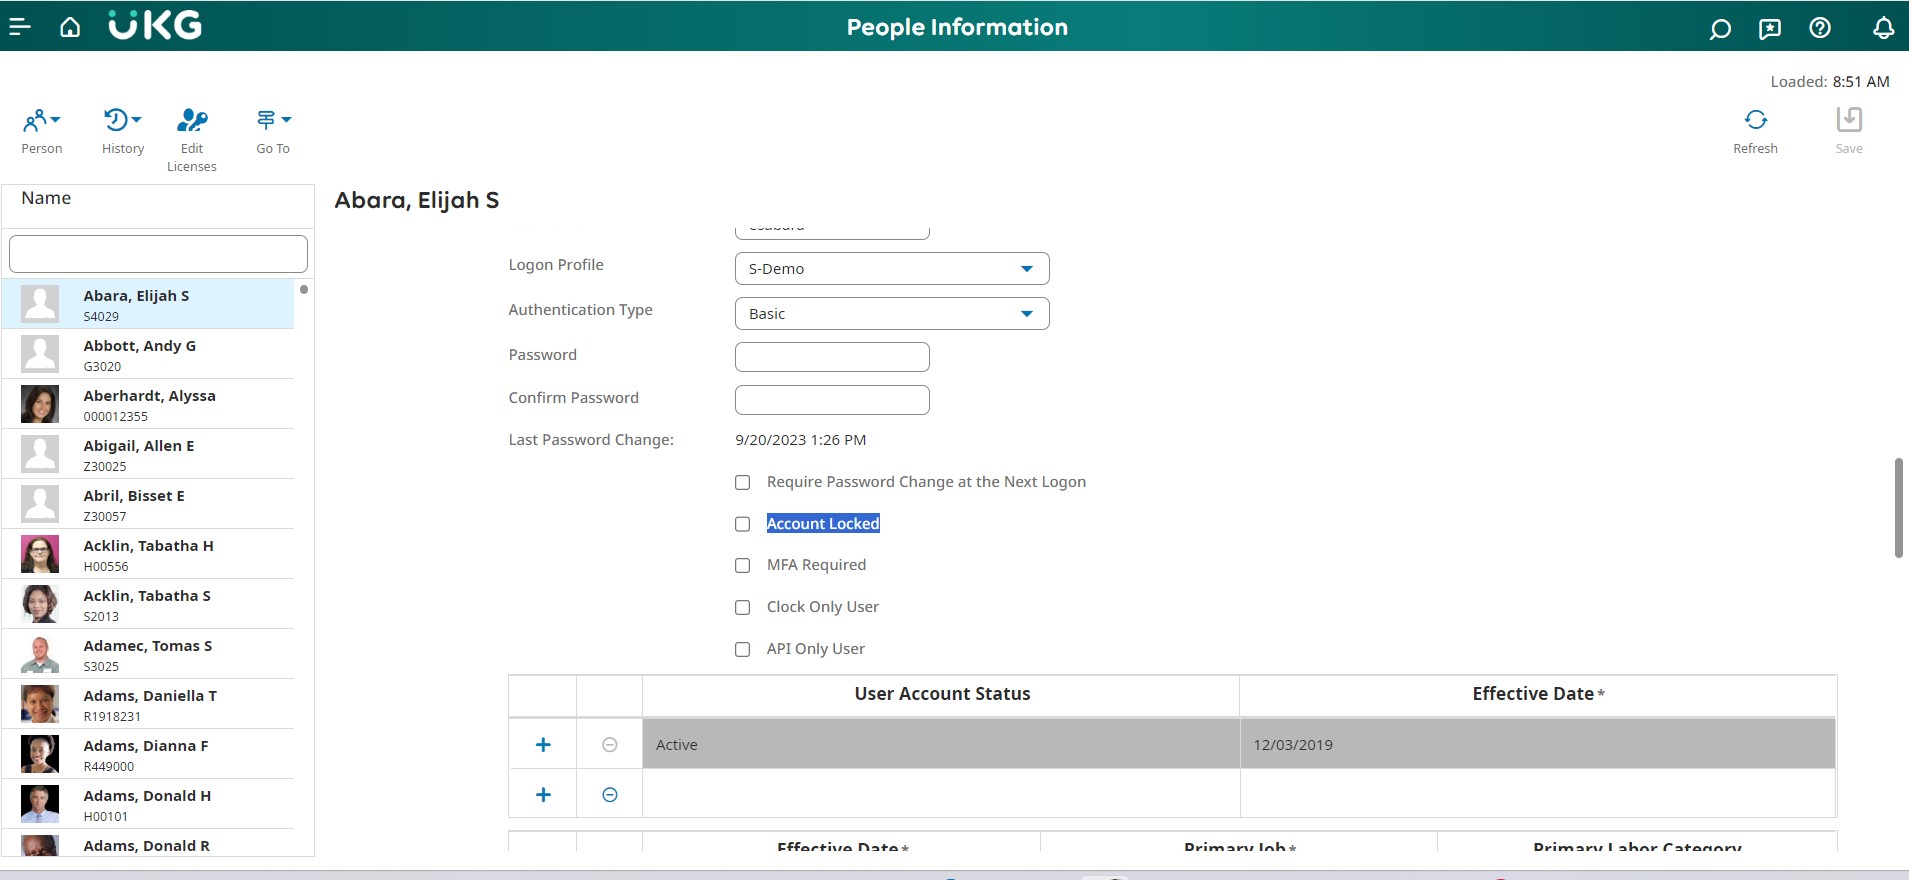Open the help question mark icon
Viewport: 1909px width, 880px height.
[x=1820, y=28]
